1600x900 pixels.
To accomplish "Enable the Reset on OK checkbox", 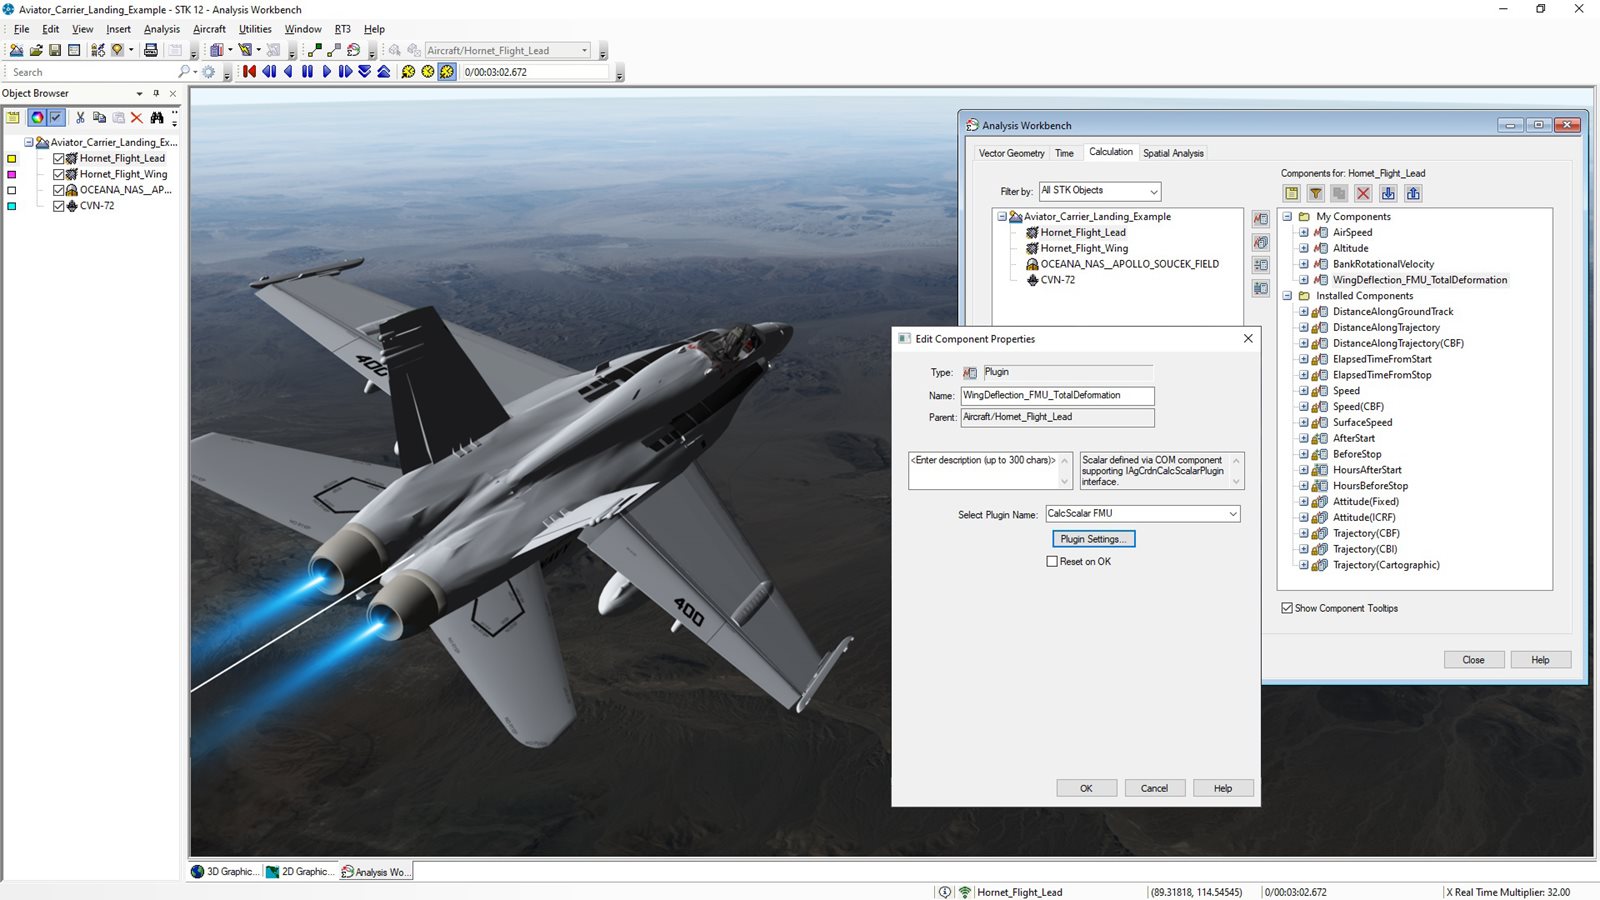I will pos(1052,562).
